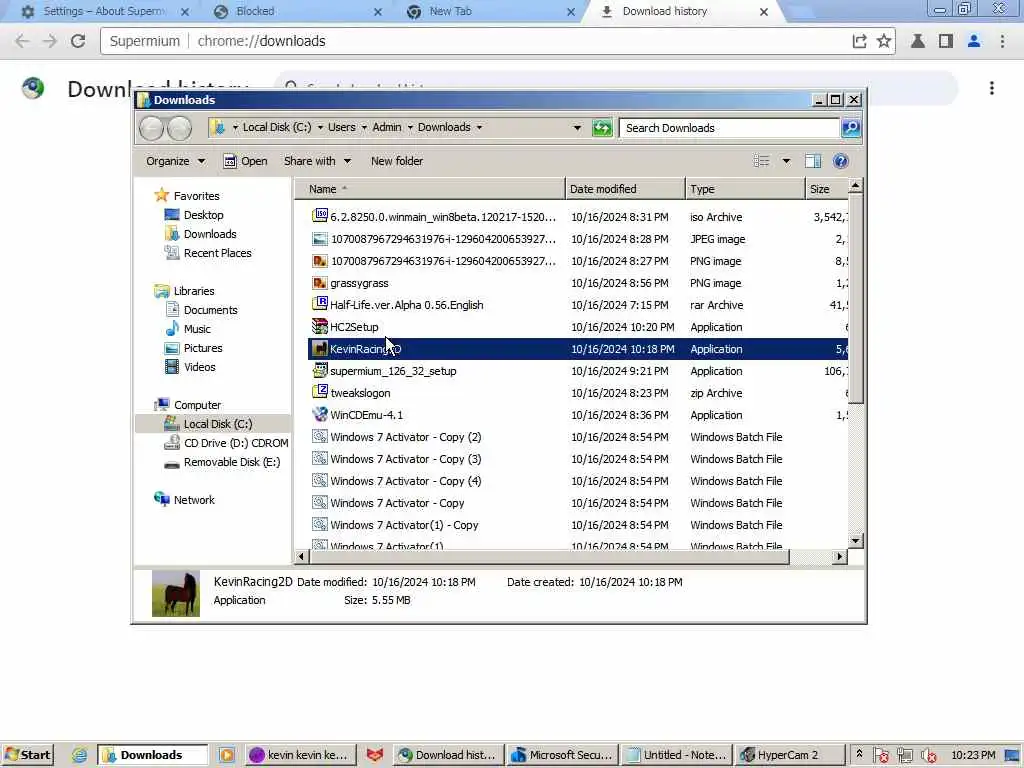Viewport: 1024px width, 768px height.
Task: Click the New folder button
Action: pos(396,161)
